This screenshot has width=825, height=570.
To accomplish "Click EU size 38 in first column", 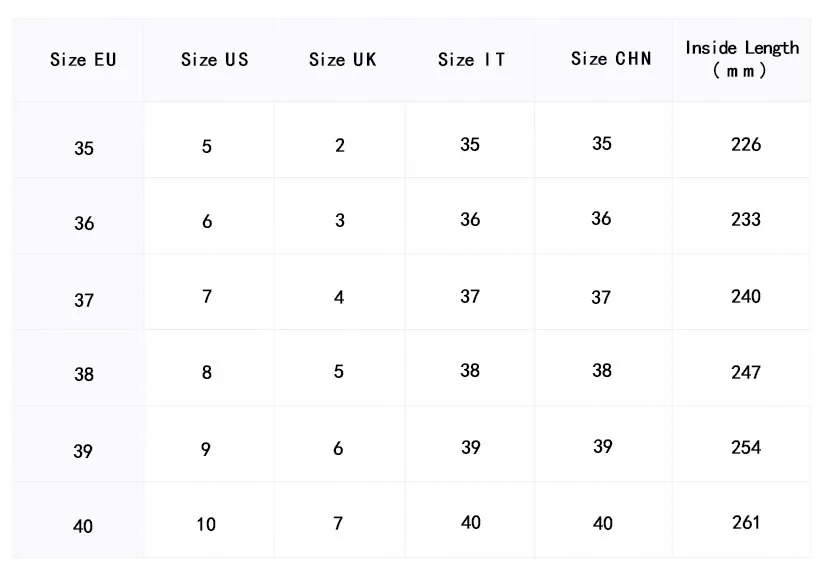I will (84, 375).
